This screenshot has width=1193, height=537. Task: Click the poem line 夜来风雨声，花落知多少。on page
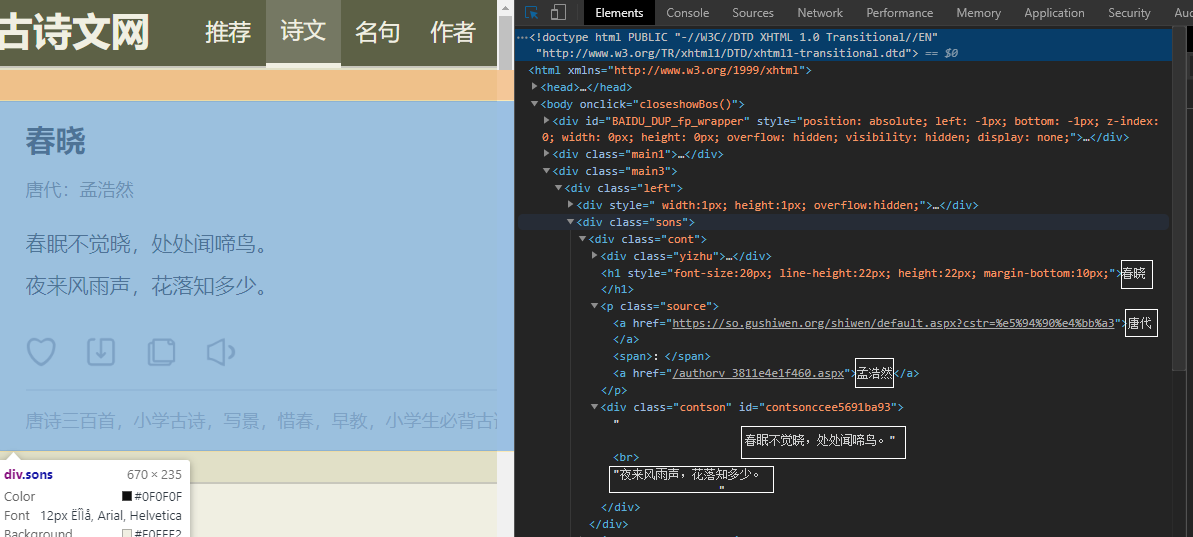(148, 286)
